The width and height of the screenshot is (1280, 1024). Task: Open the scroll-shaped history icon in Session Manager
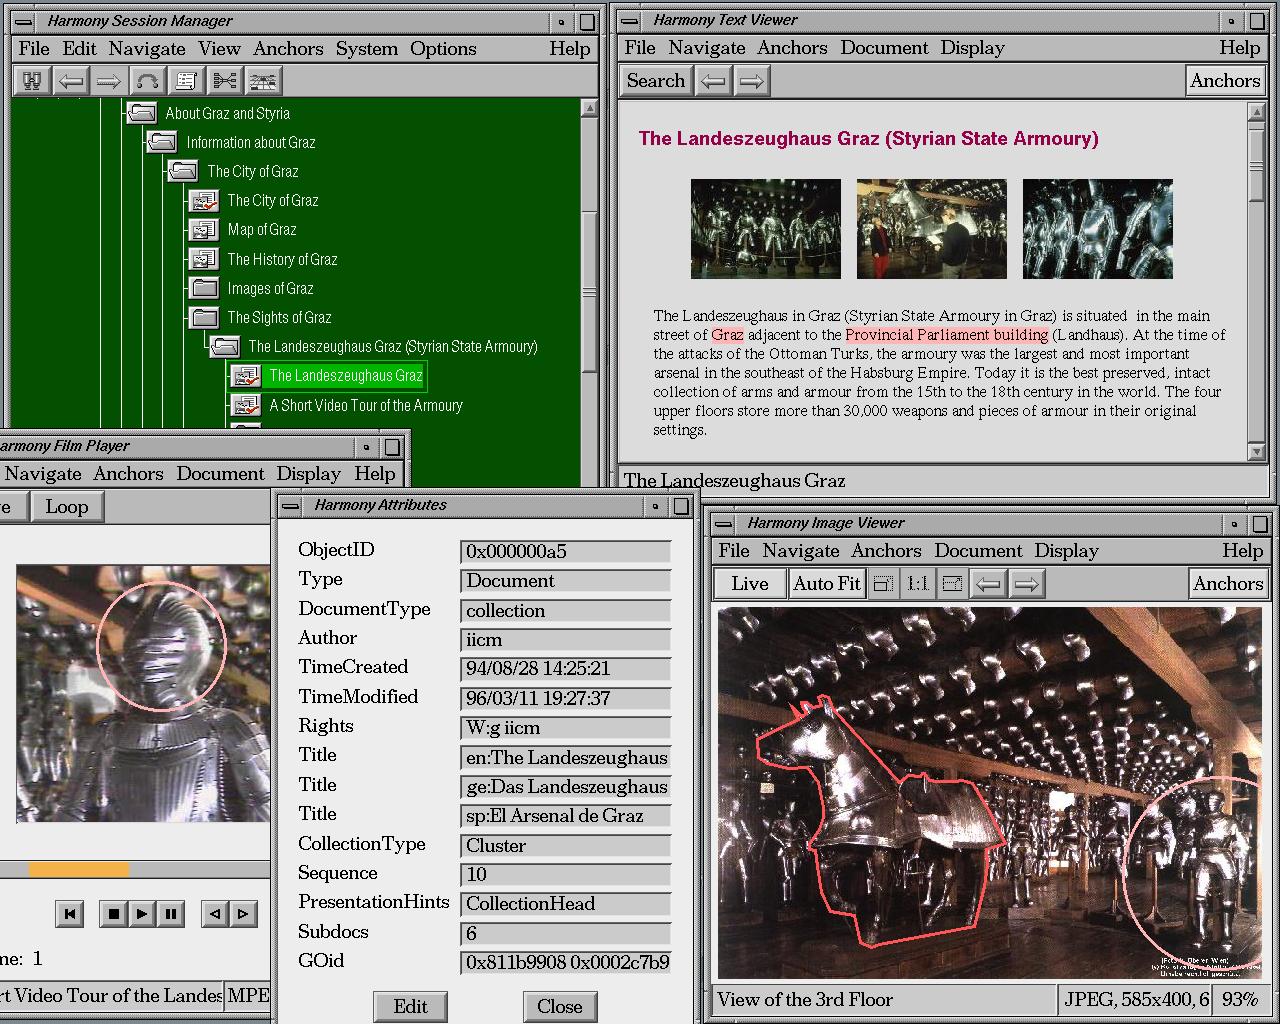click(186, 81)
